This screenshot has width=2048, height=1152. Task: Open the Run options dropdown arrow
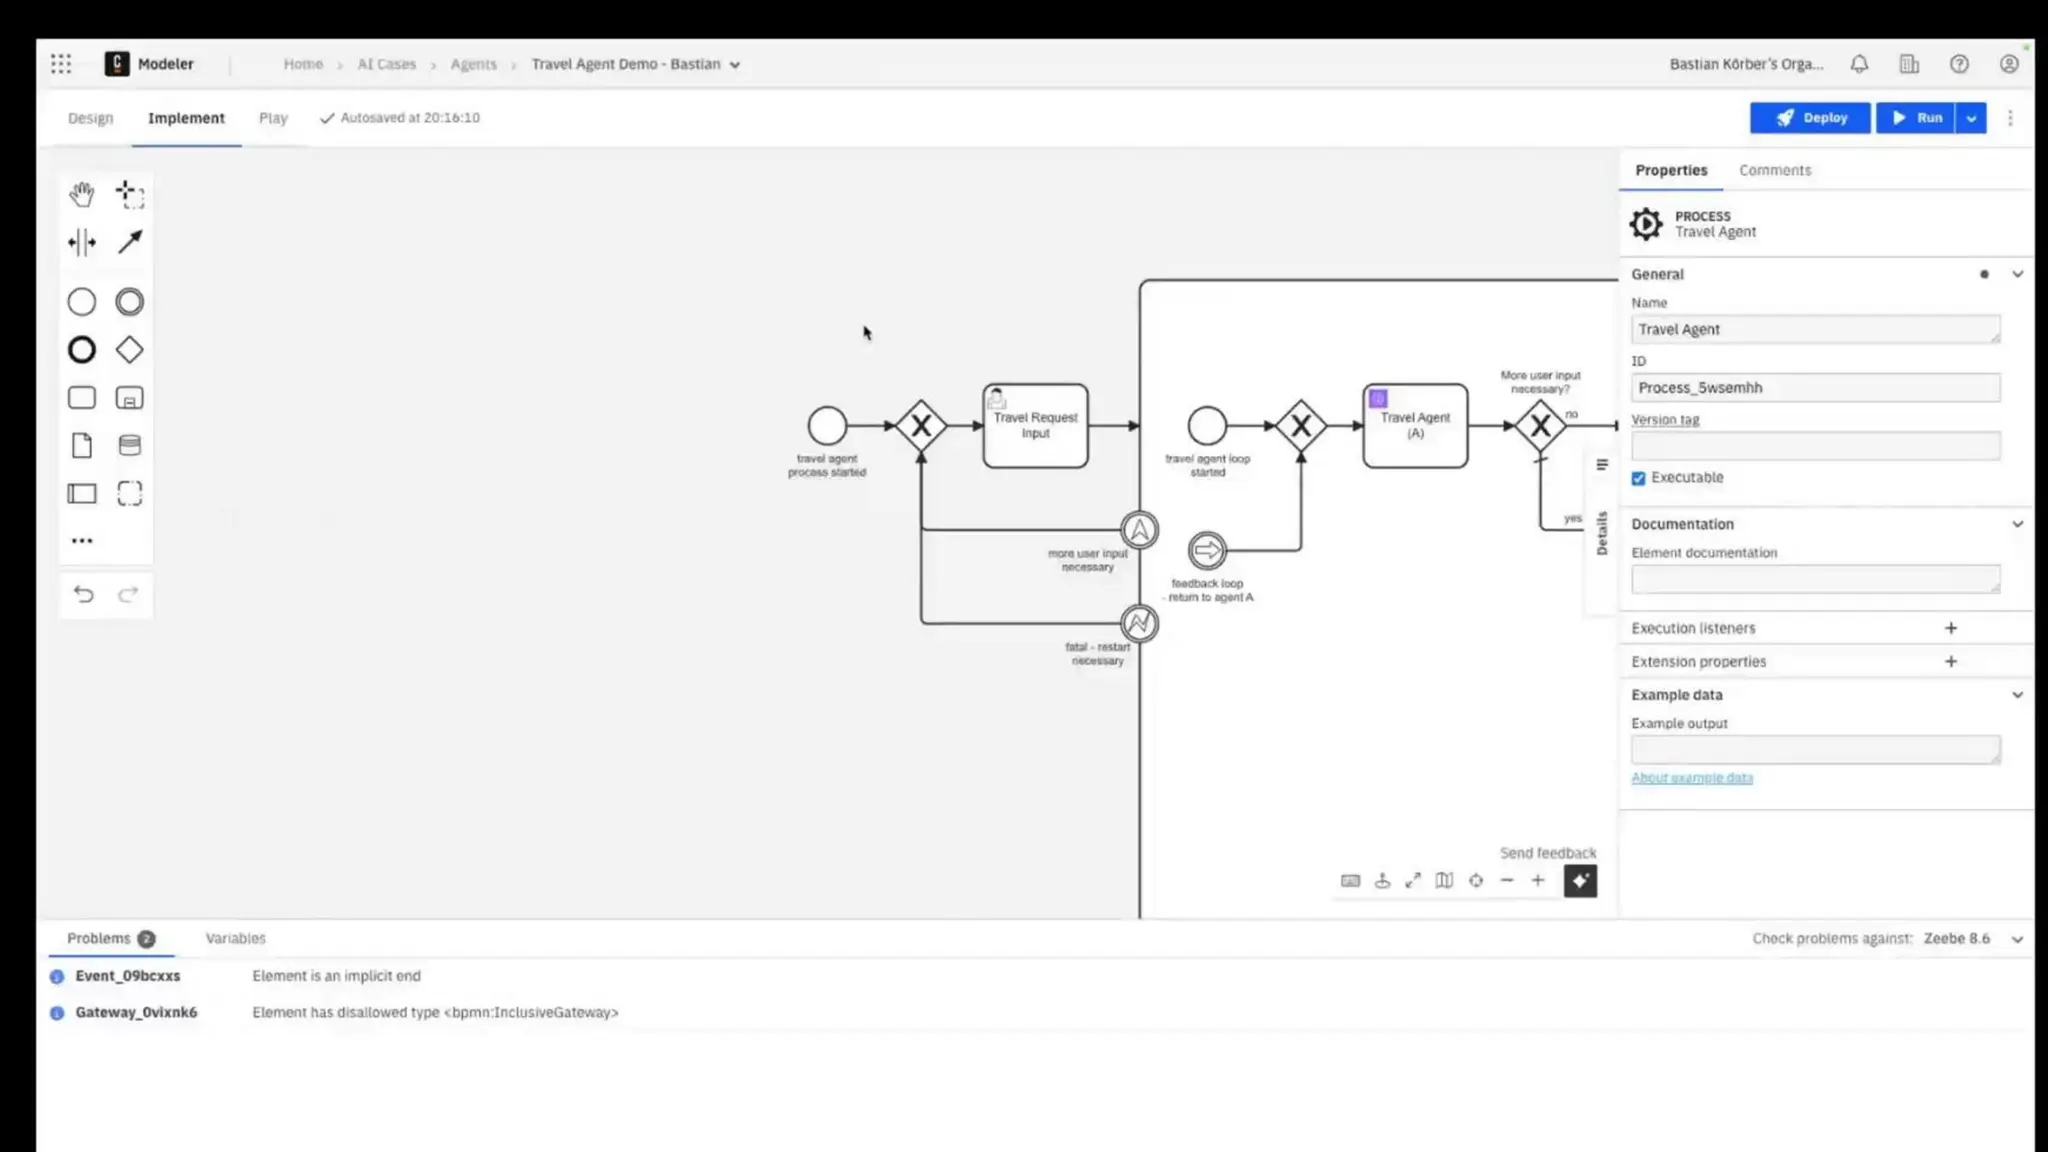click(x=1971, y=118)
